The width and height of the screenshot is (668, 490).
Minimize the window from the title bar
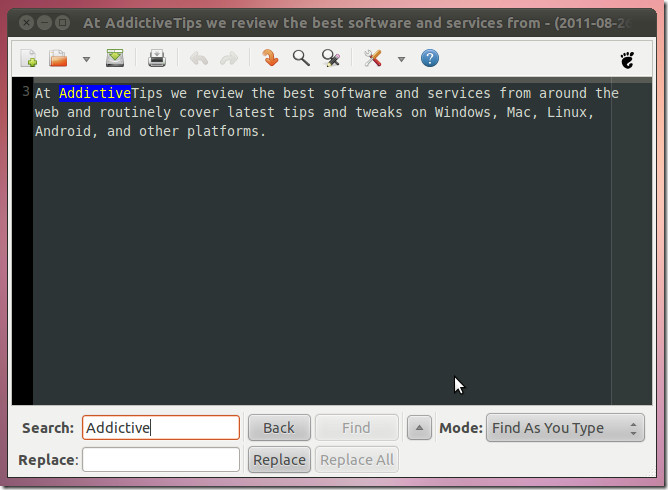44,23
